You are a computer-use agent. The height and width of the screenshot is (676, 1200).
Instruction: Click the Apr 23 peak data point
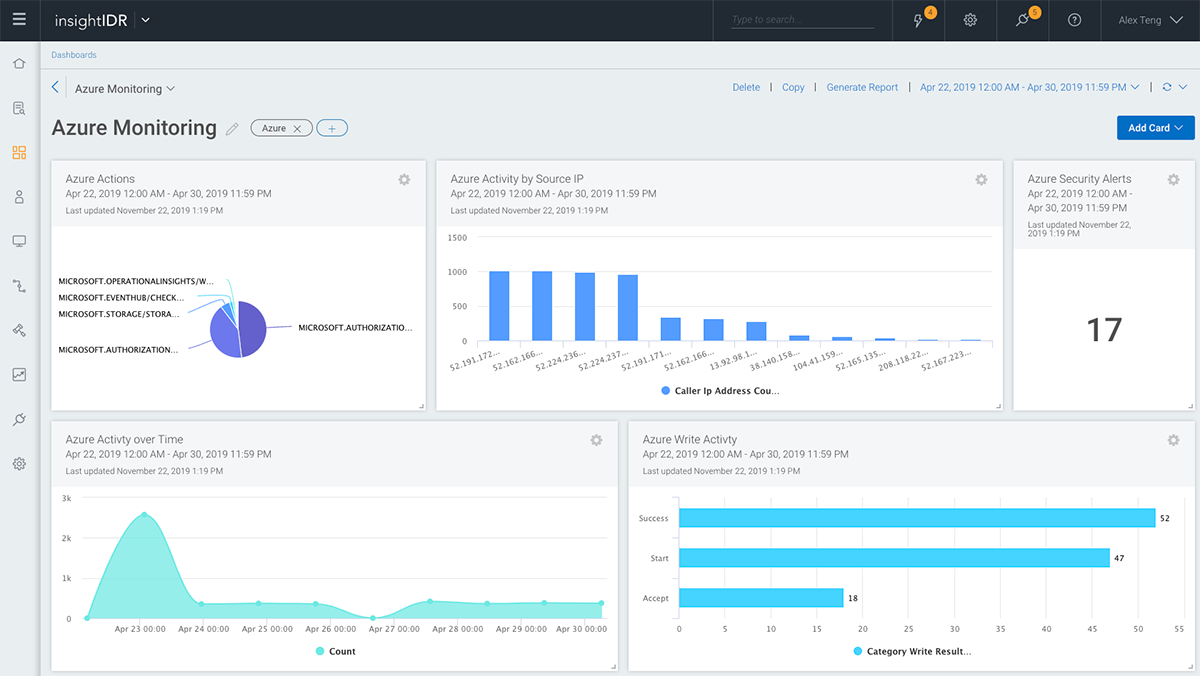point(144,514)
